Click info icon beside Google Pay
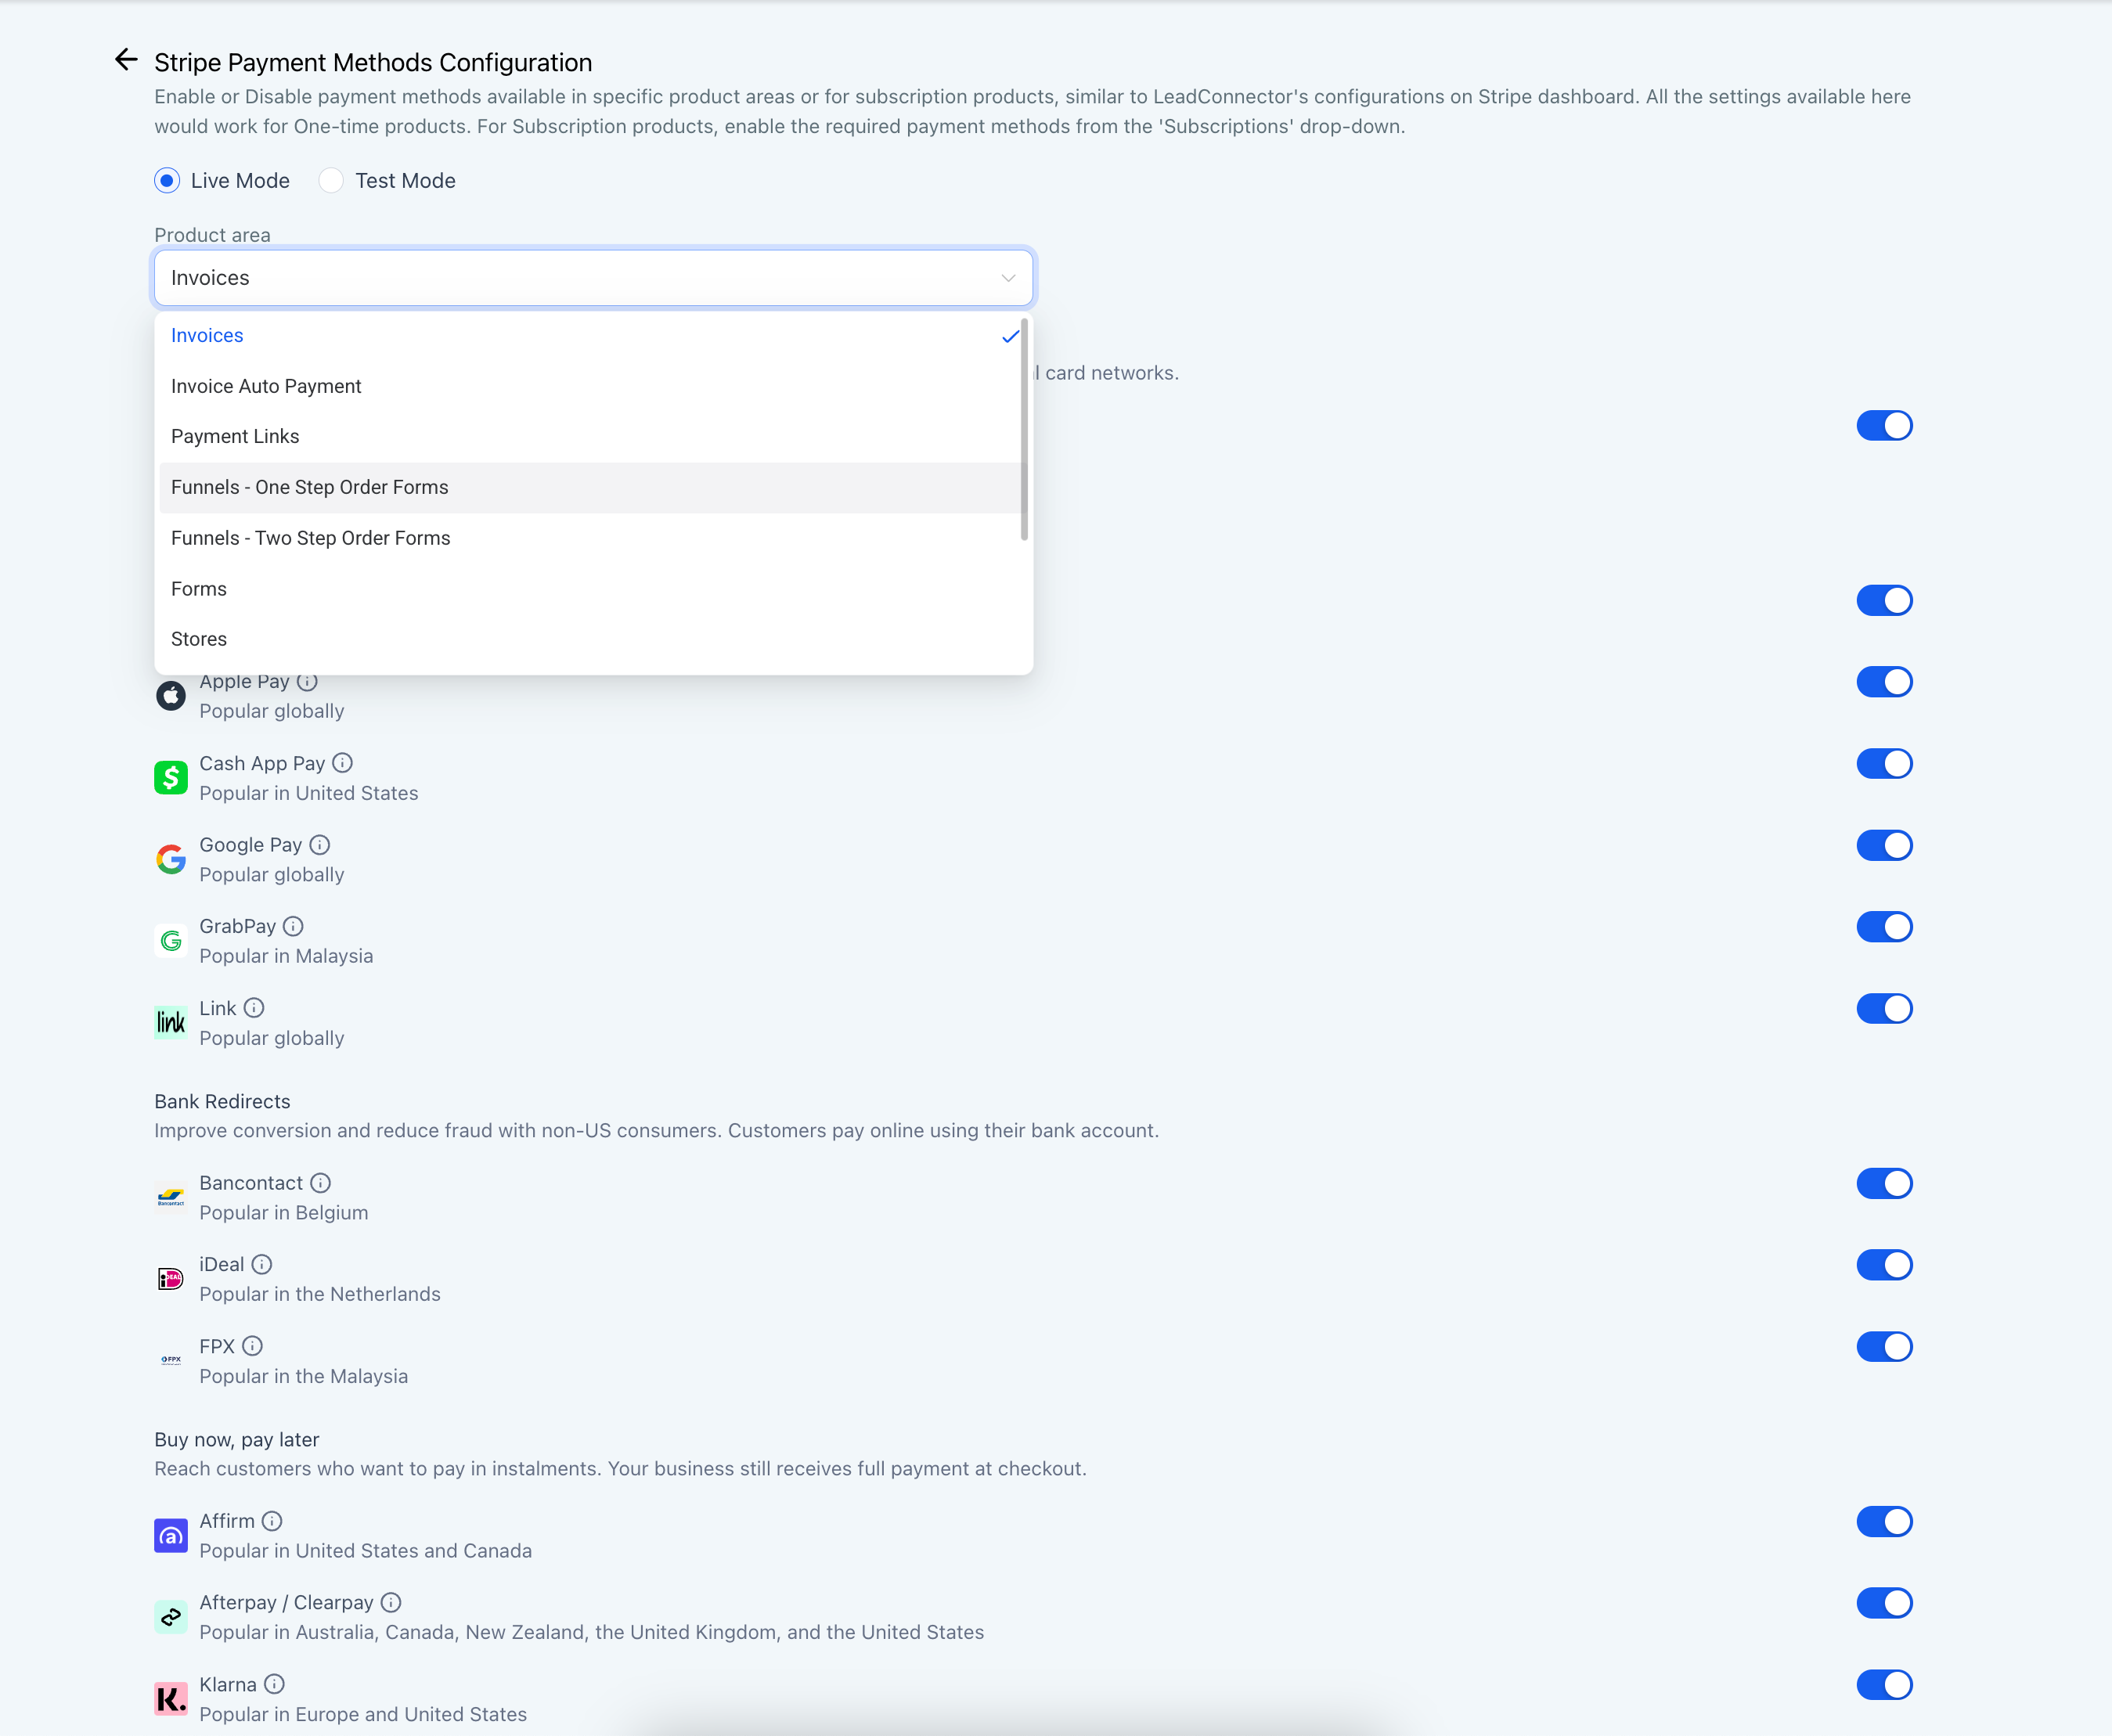 (x=319, y=845)
